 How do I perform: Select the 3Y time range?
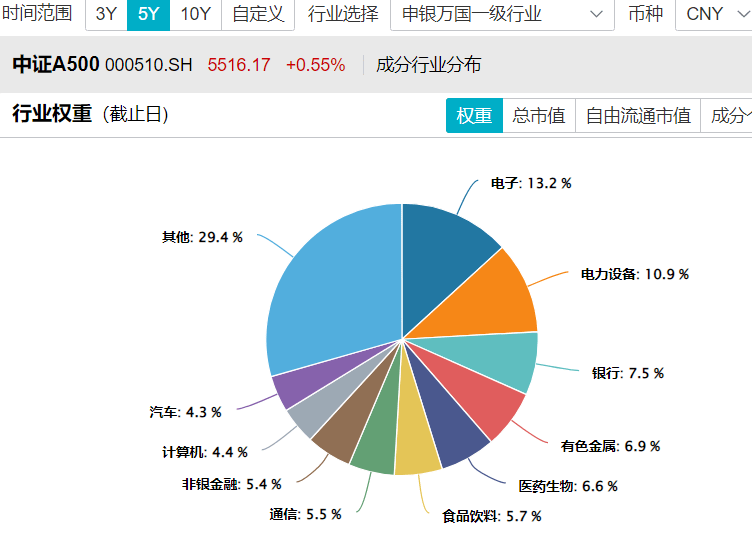[x=106, y=14]
